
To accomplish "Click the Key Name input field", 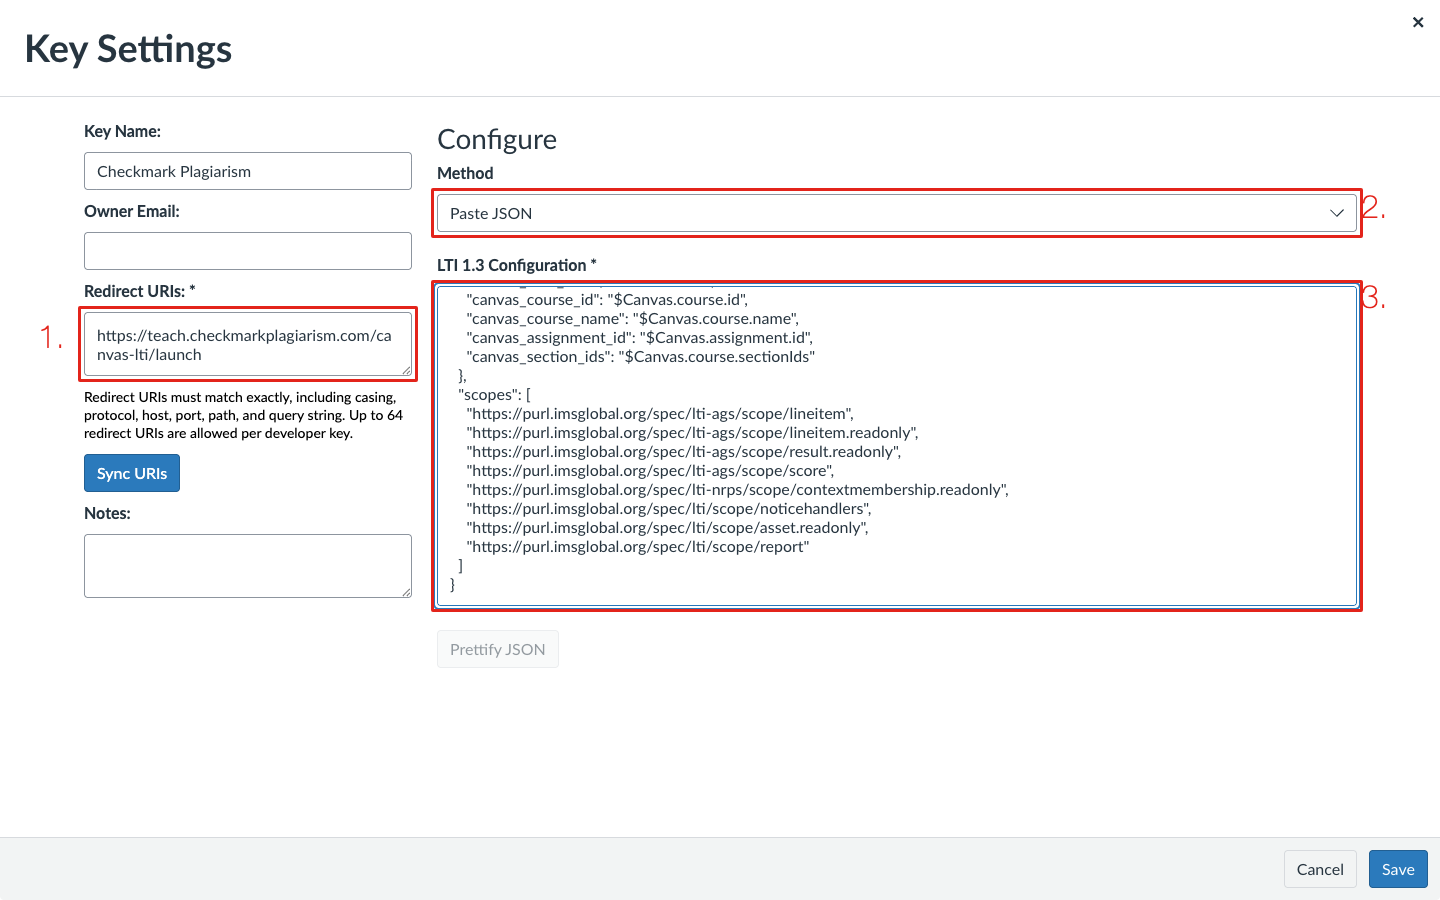I will [x=248, y=171].
